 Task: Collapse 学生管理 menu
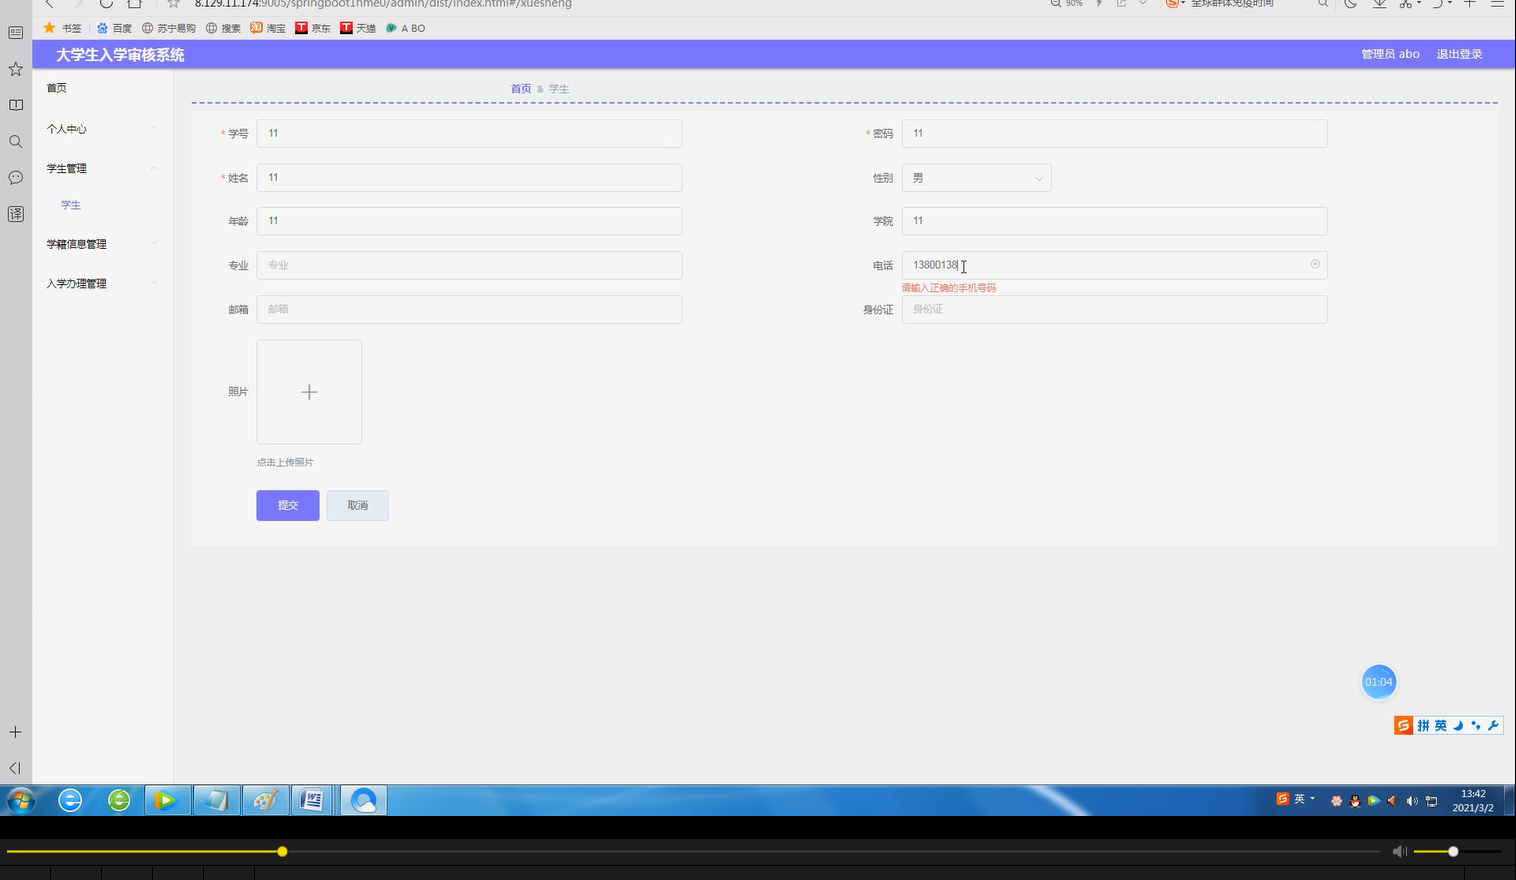pyautogui.click(x=103, y=168)
